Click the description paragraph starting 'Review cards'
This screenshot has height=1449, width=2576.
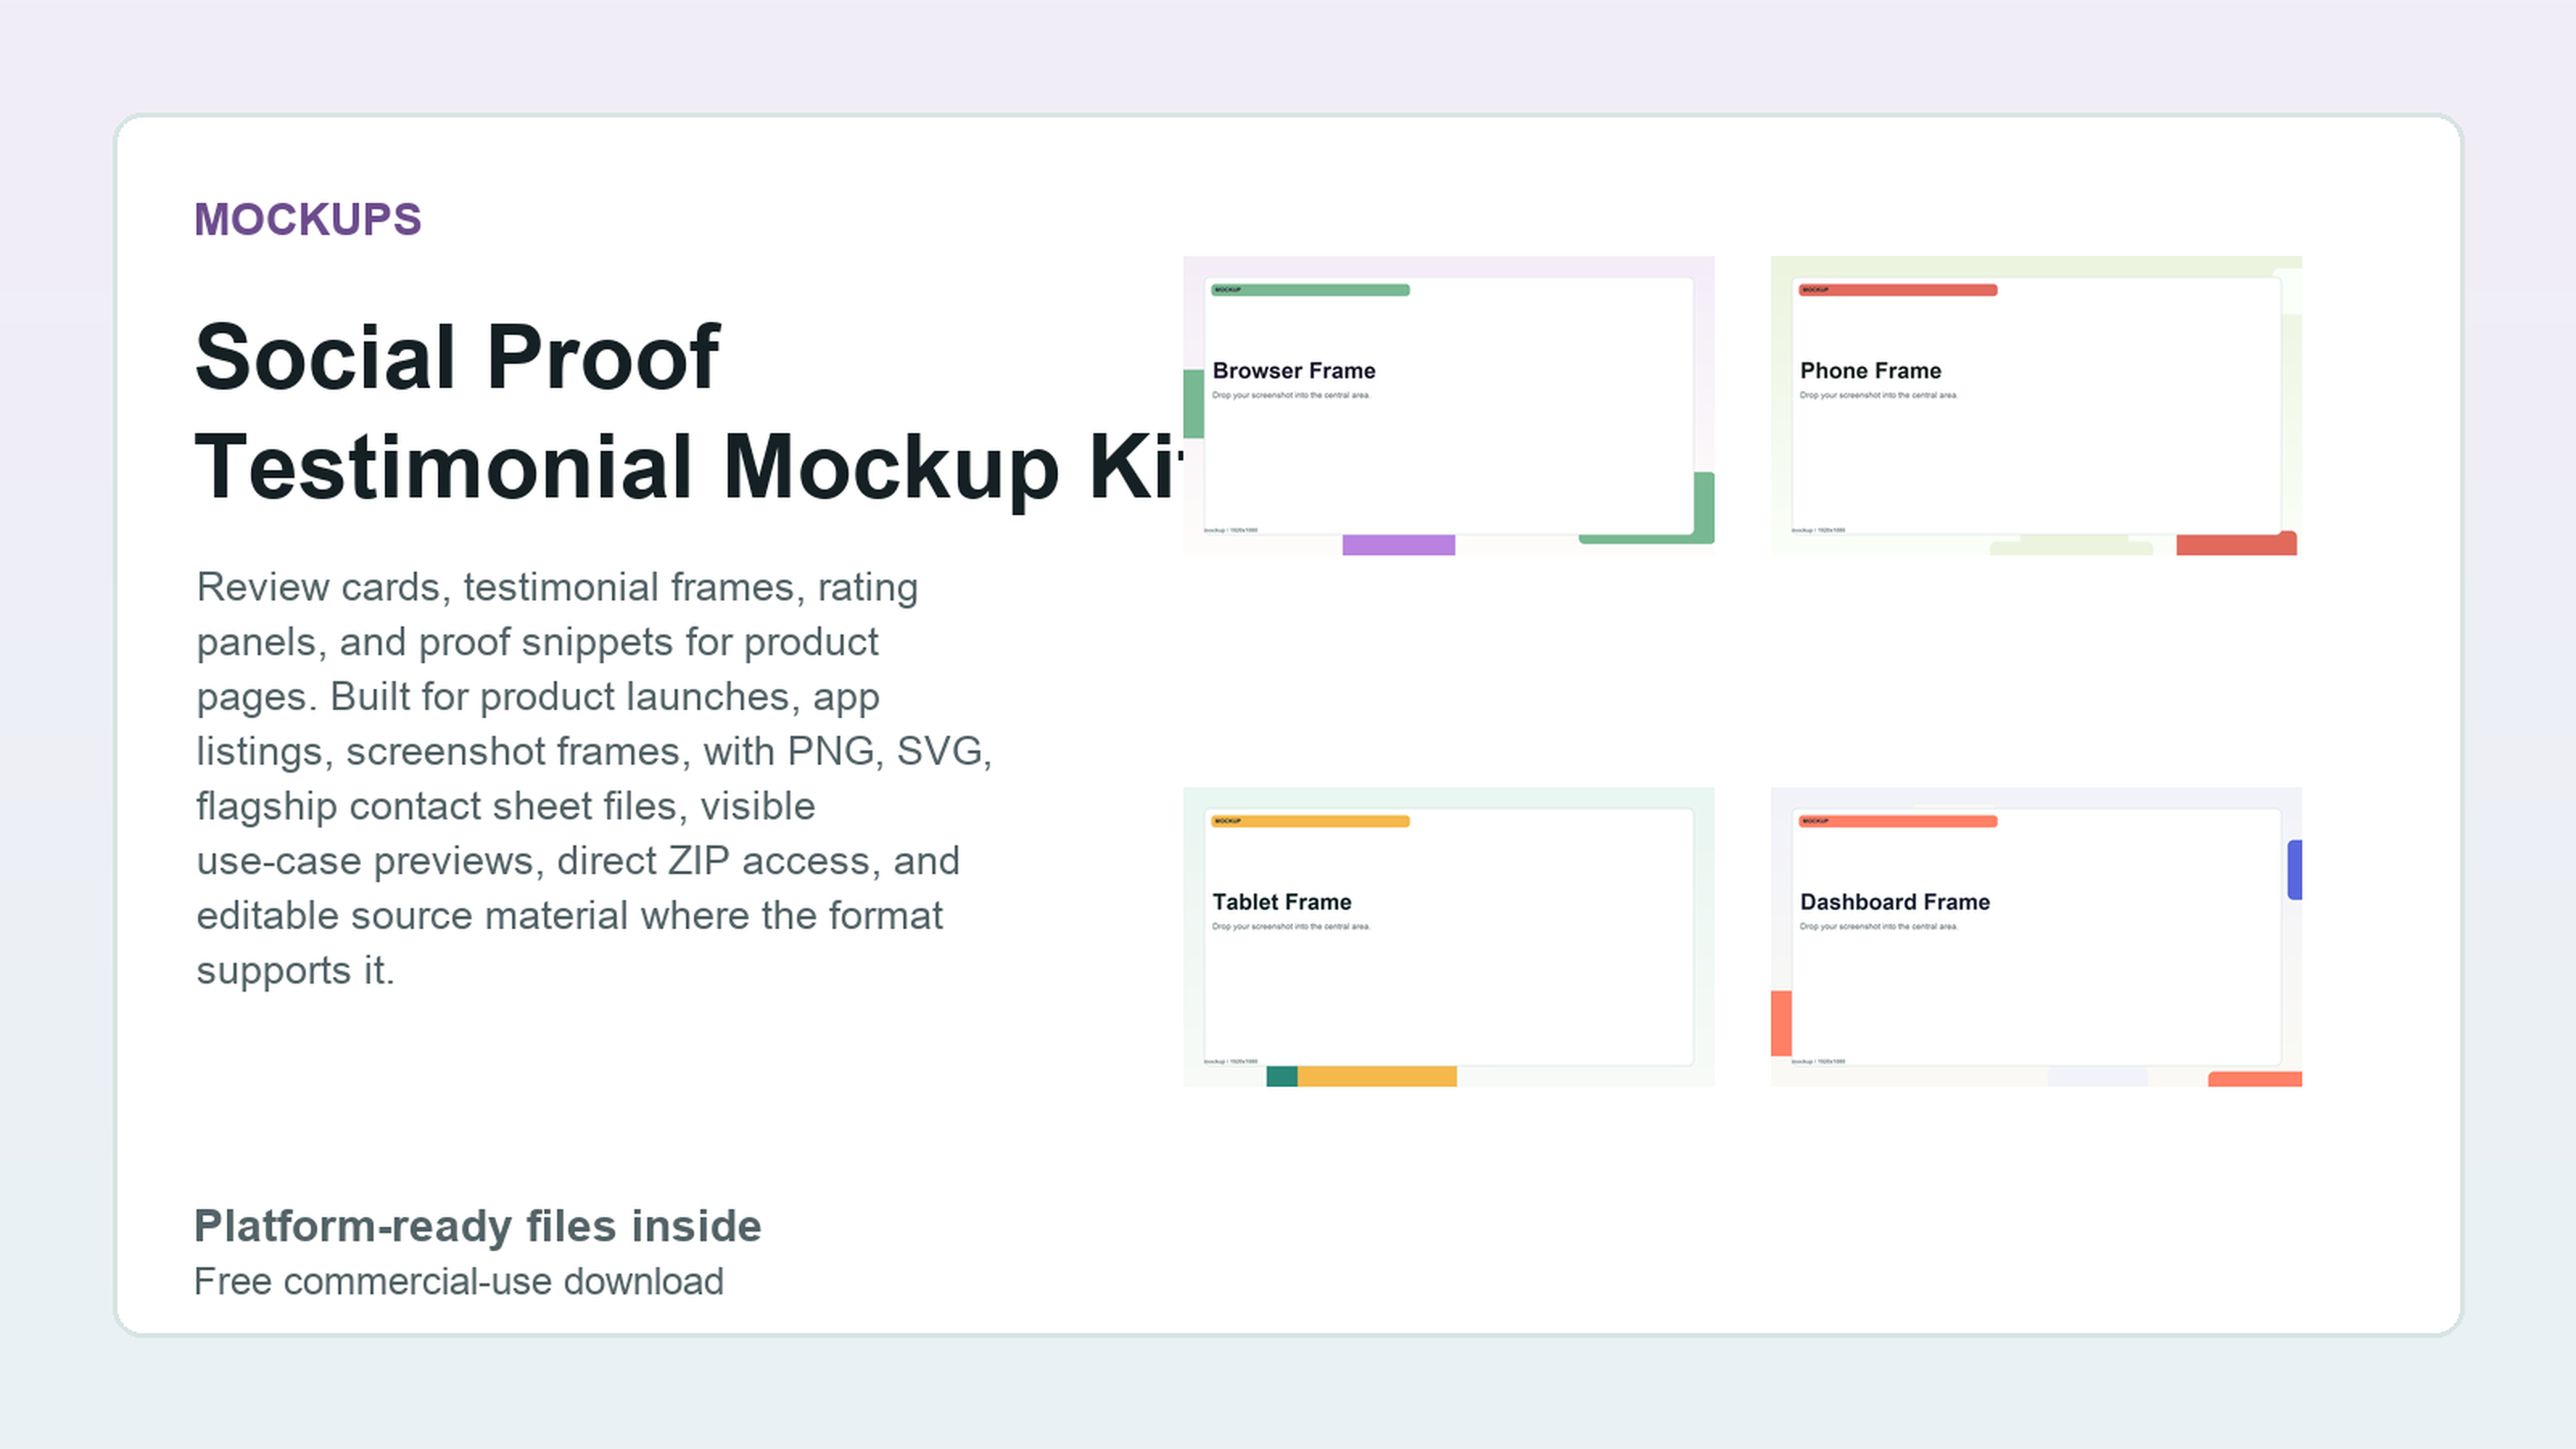[594, 778]
